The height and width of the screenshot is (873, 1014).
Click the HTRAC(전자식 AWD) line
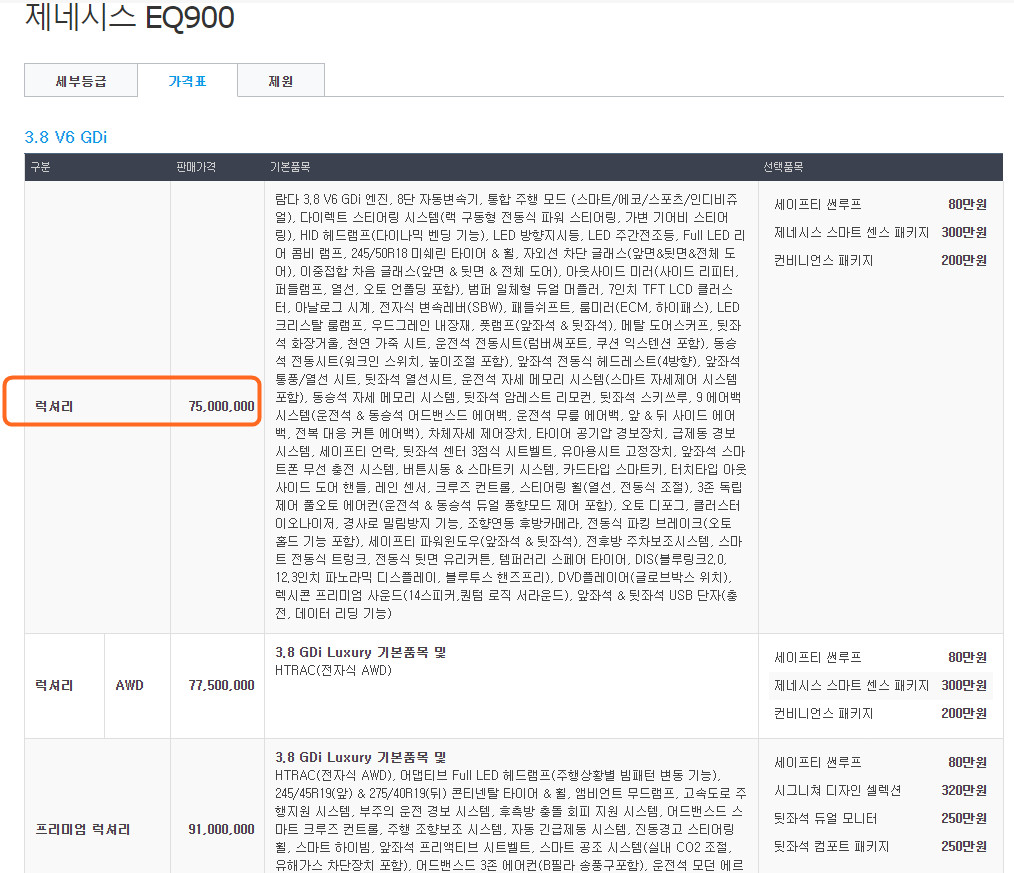coord(334,671)
